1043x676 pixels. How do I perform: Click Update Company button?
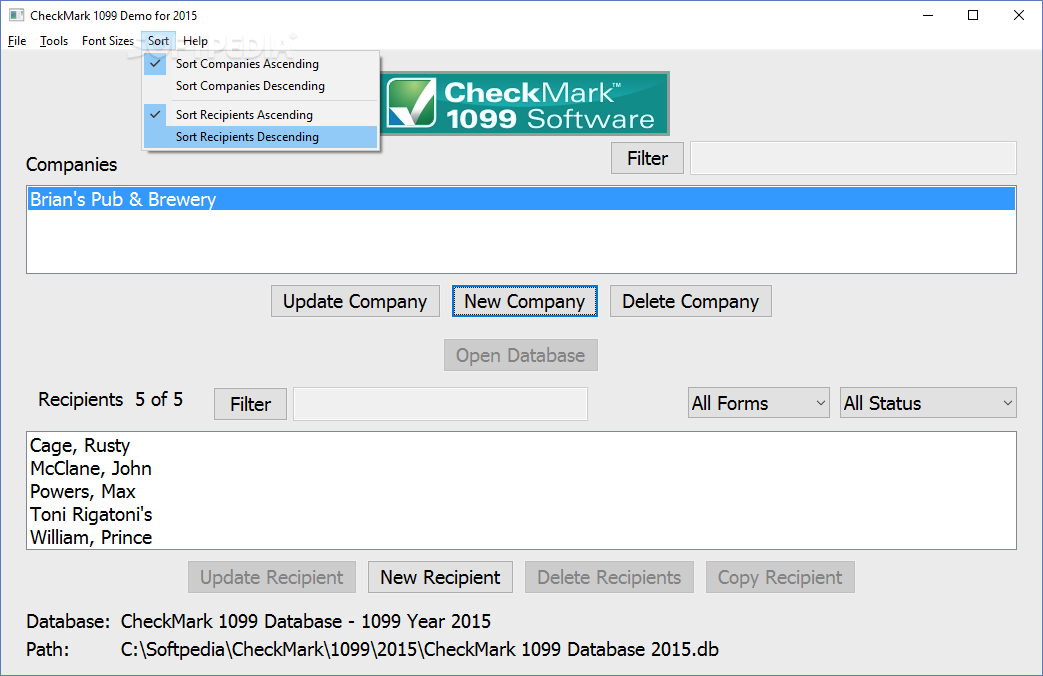355,301
